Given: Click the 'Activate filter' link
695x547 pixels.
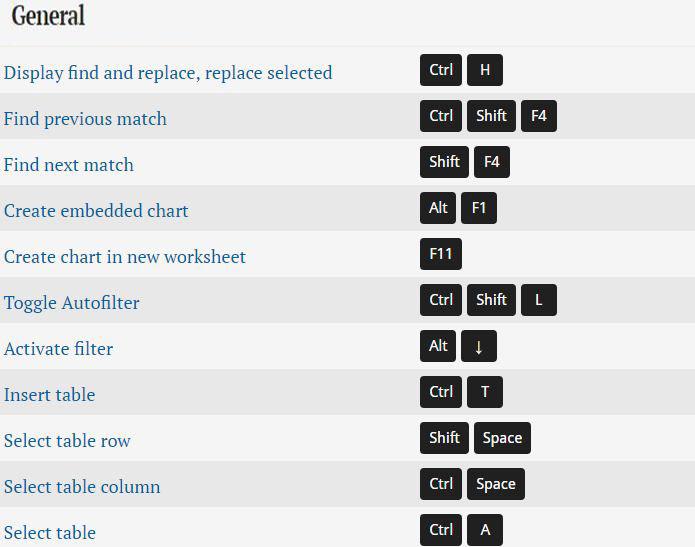Looking at the screenshot, I should tap(58, 349).
